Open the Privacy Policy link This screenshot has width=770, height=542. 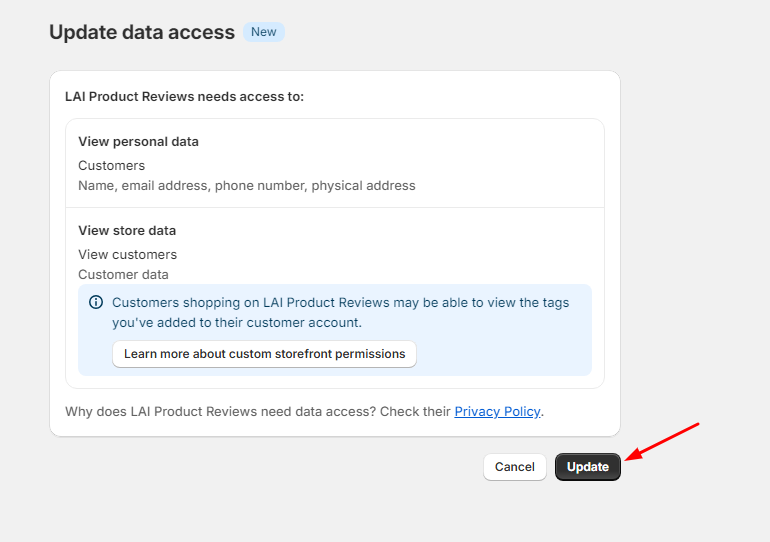point(497,411)
